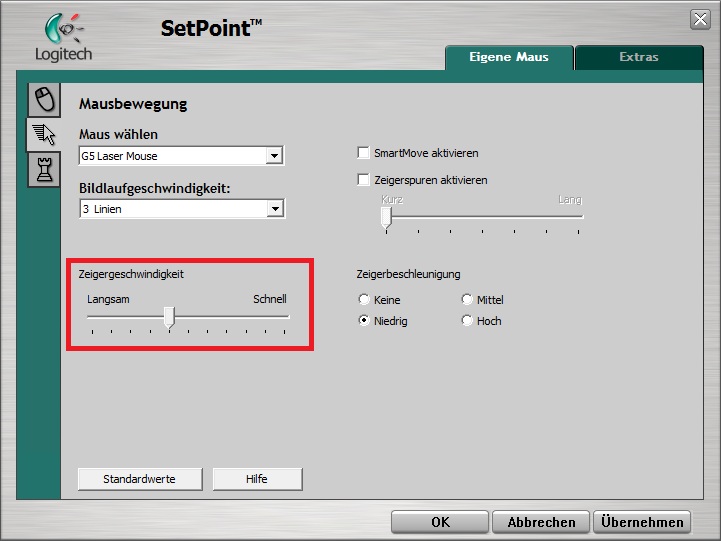Open the mouse button settings icon
Image resolution: width=721 pixels, height=541 pixels.
click(45, 100)
